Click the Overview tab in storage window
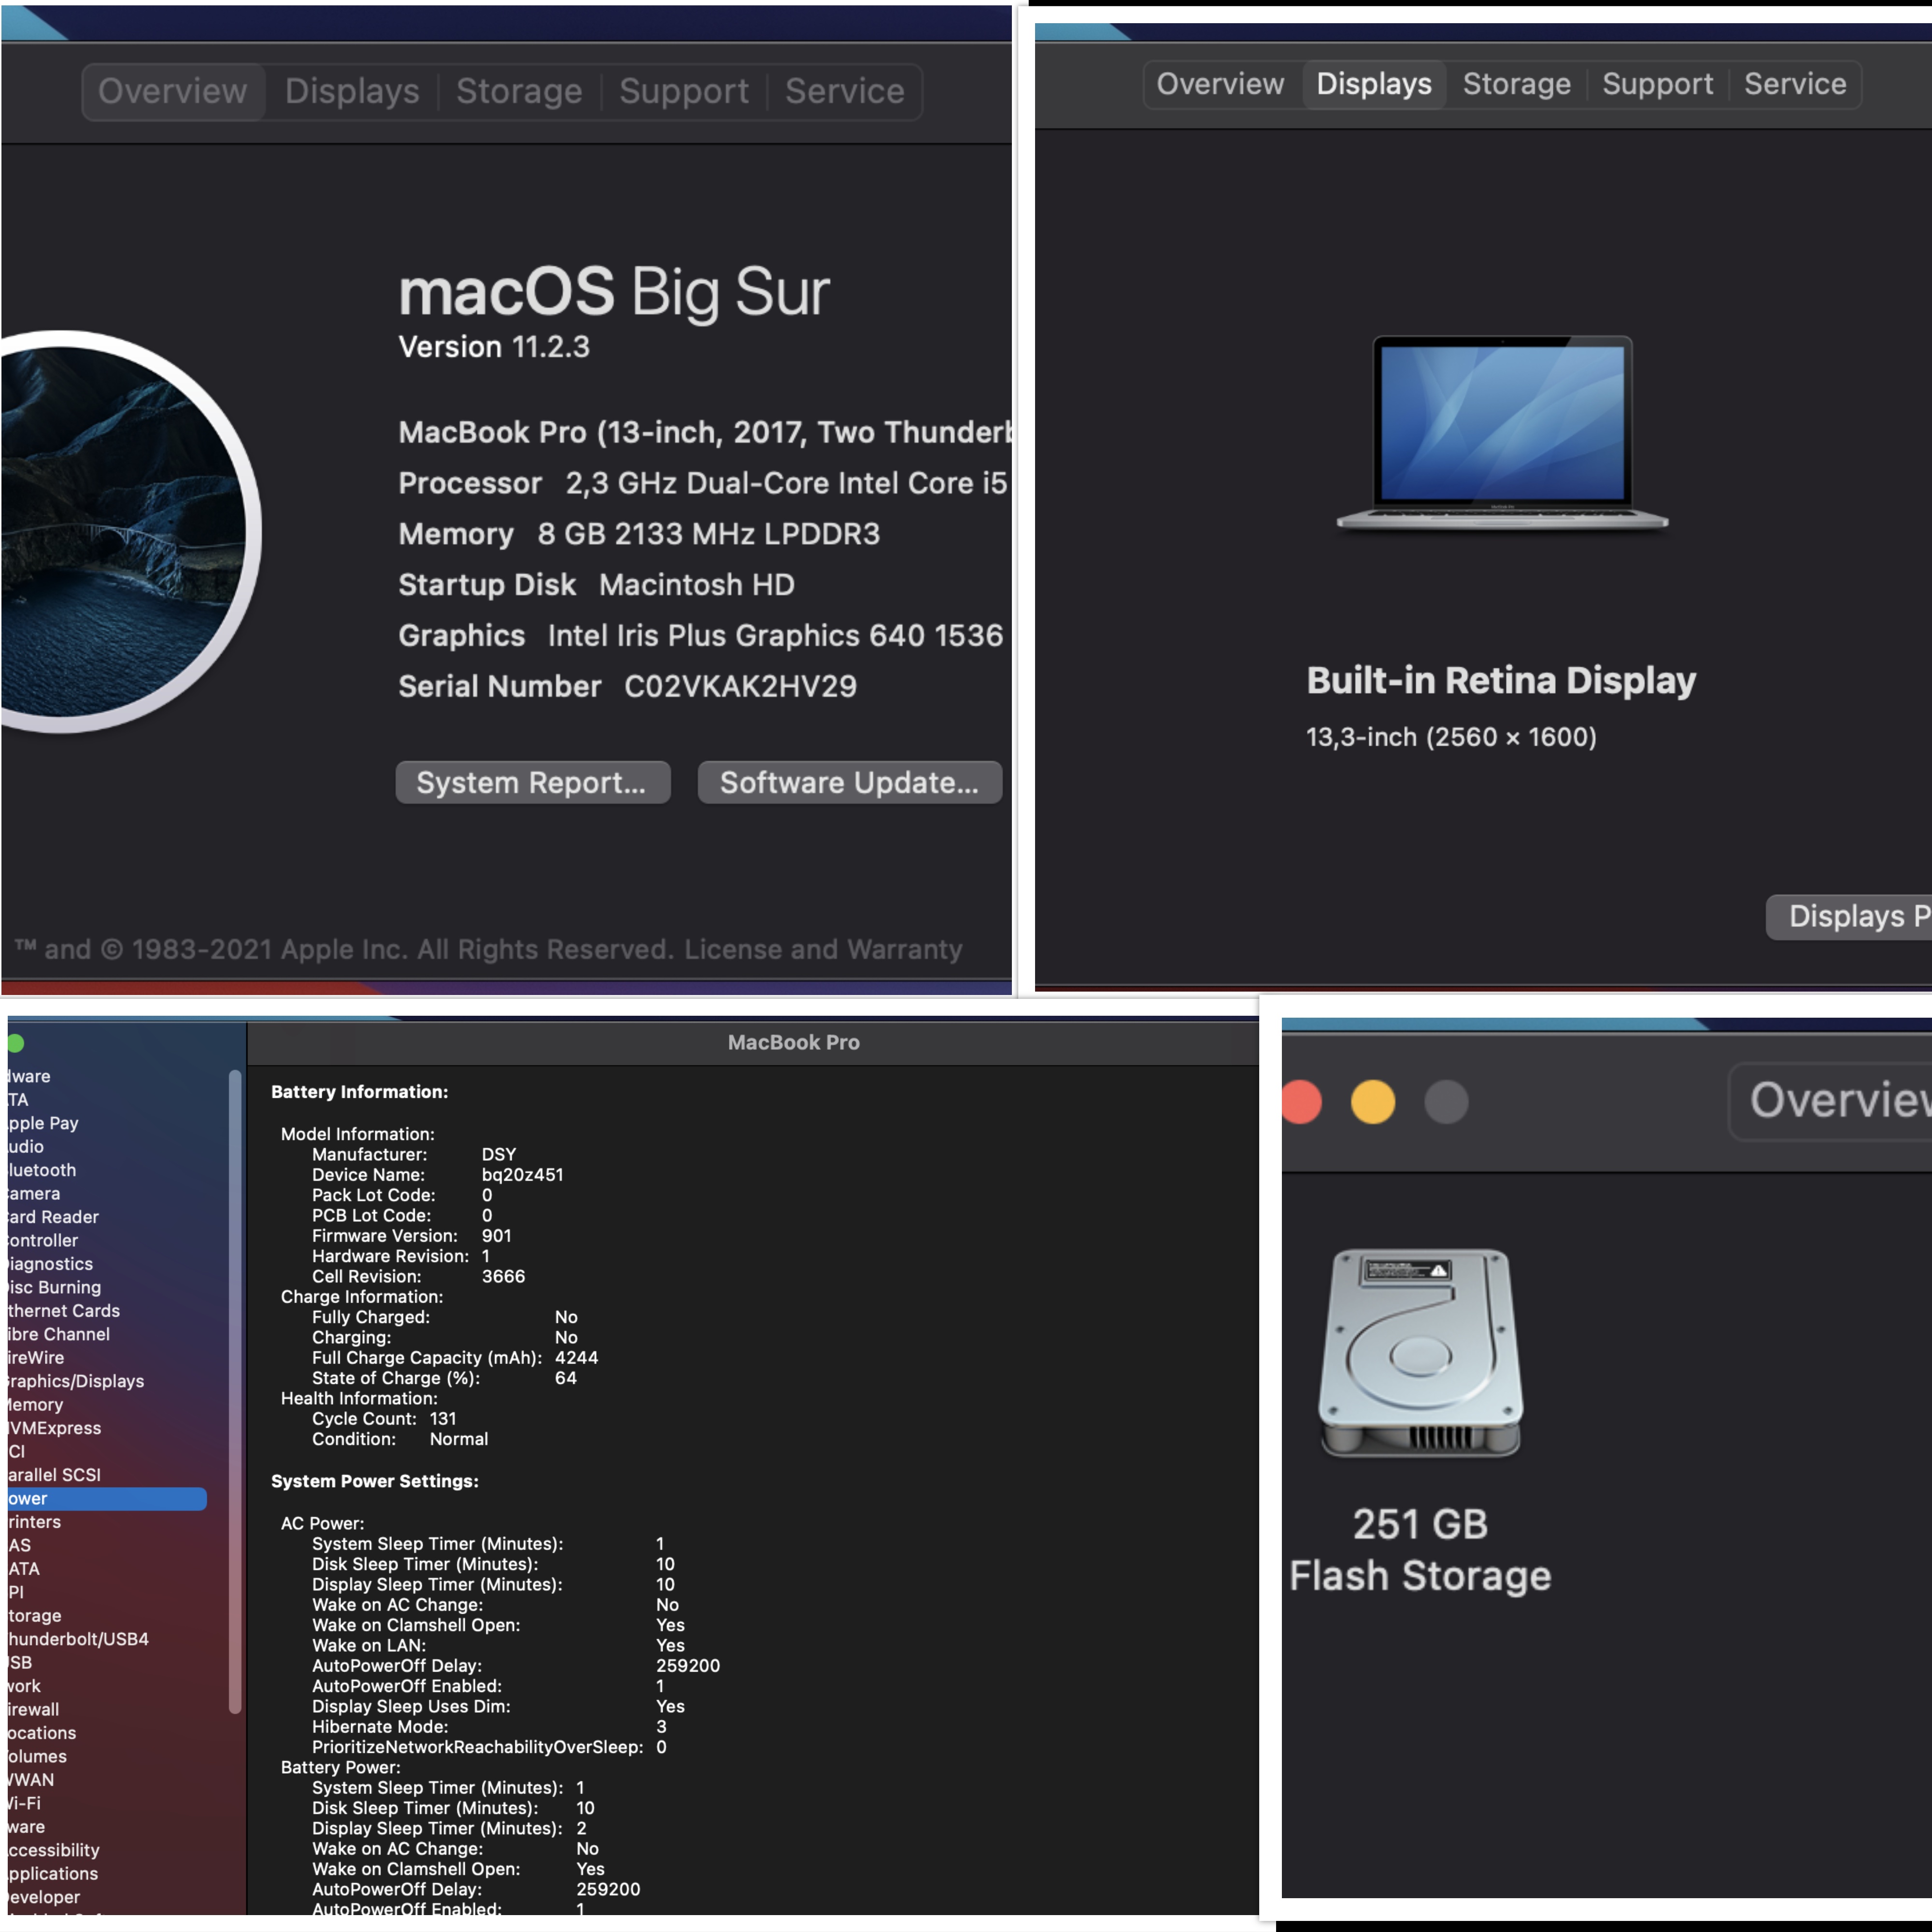The image size is (1932, 1932). click(x=1832, y=1101)
